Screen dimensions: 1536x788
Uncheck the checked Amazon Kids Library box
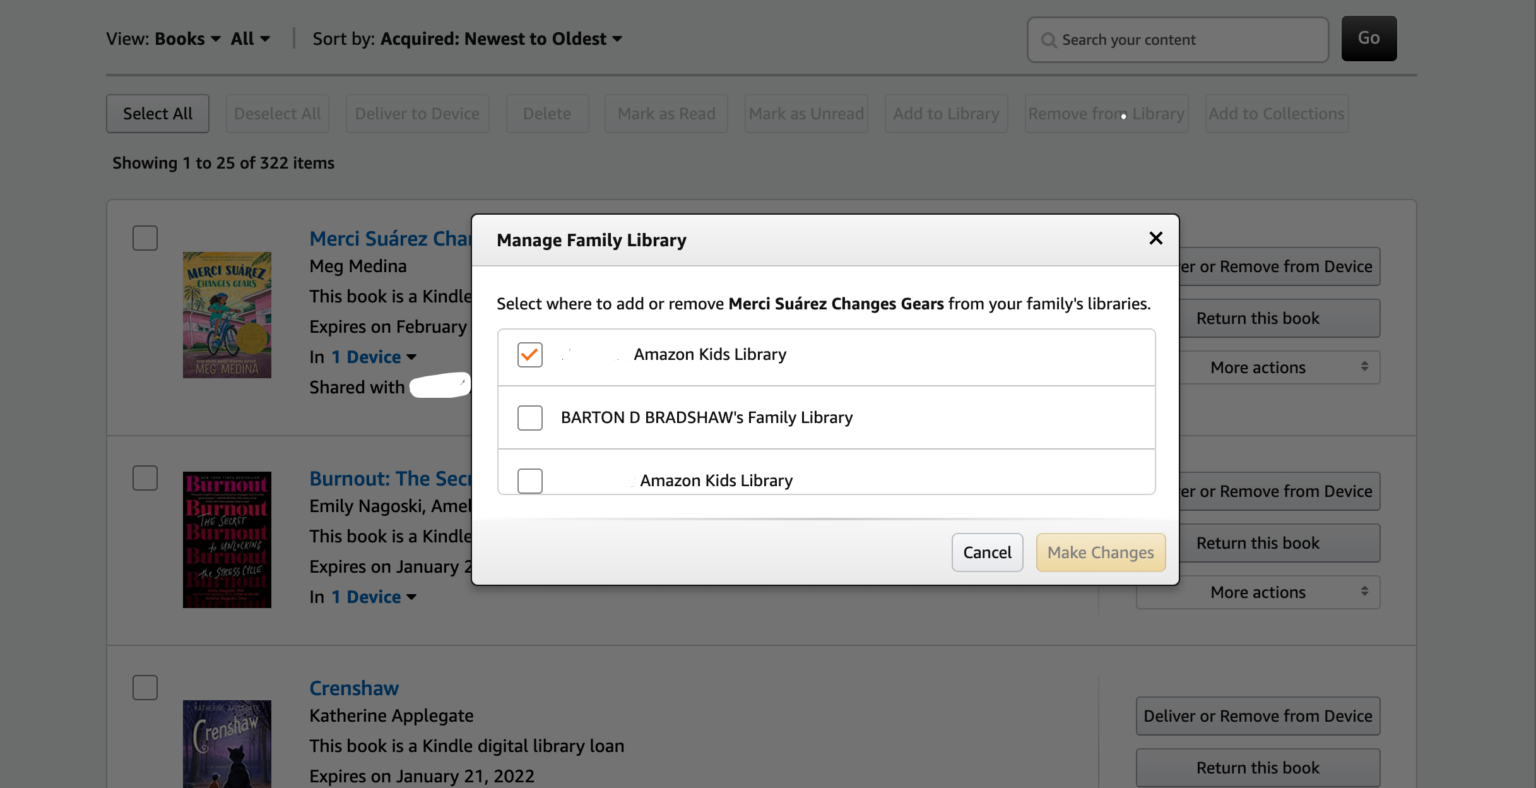pos(529,354)
